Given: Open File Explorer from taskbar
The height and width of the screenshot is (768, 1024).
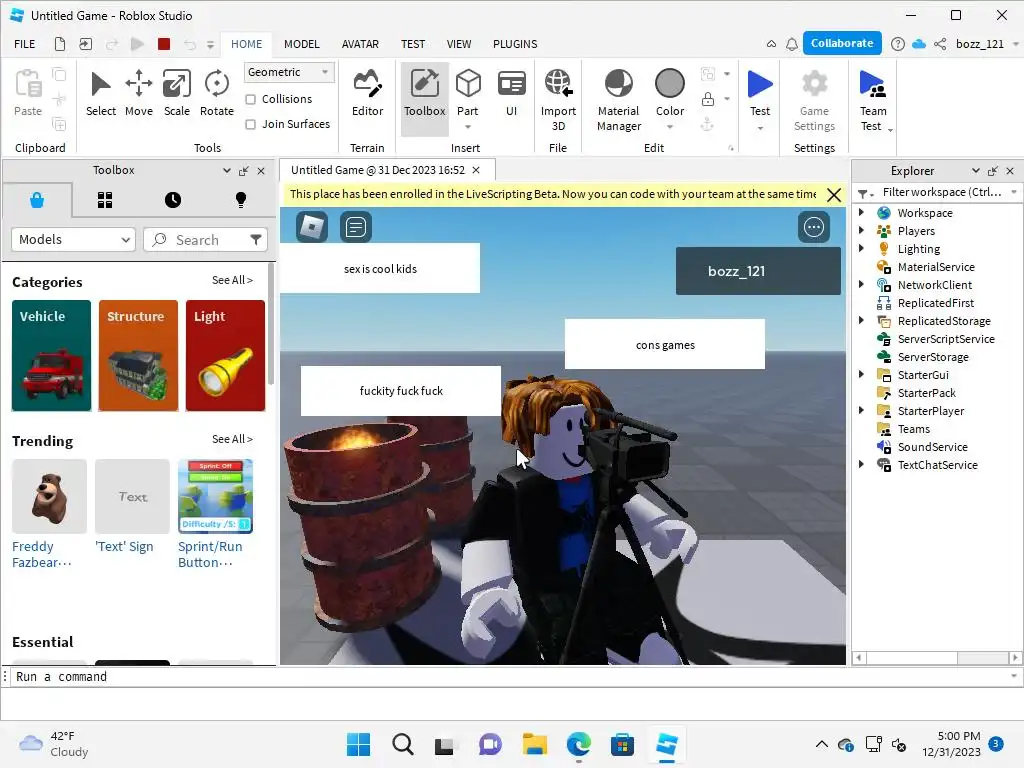Looking at the screenshot, I should tap(534, 744).
